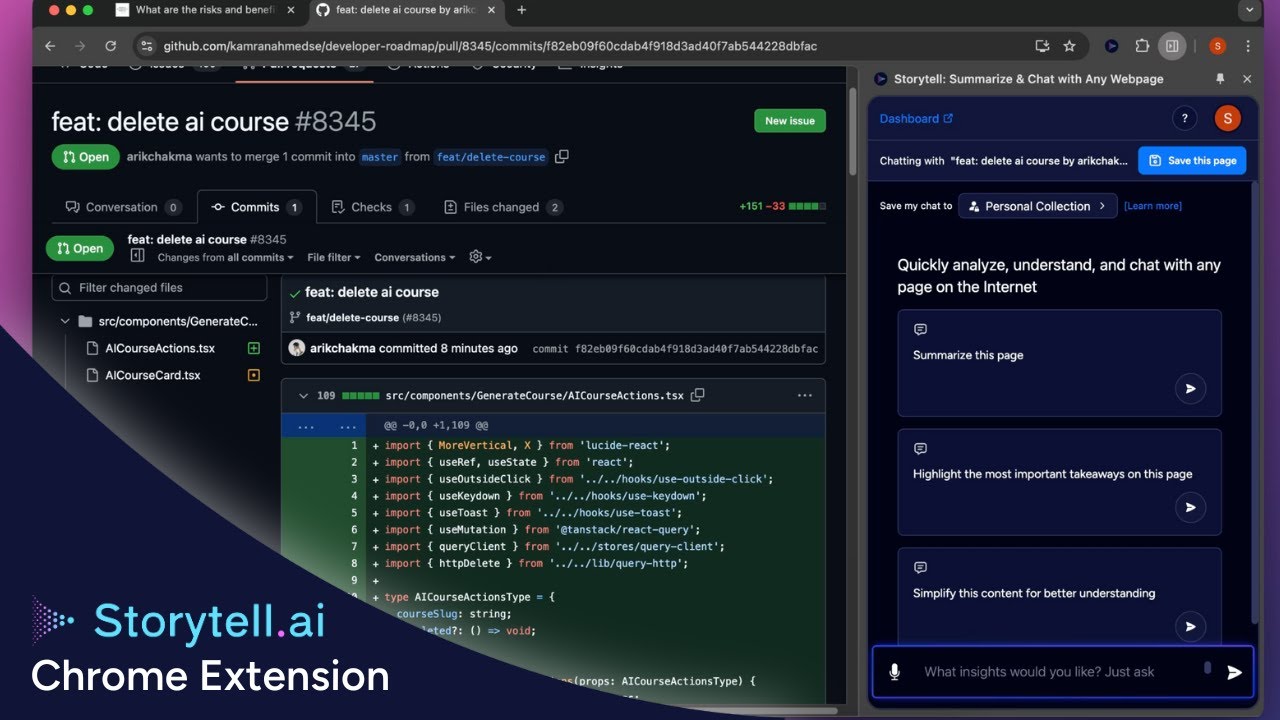The image size is (1280, 720).
Task: Click commit hash f82eb09f60c
Action: [x=696, y=349]
